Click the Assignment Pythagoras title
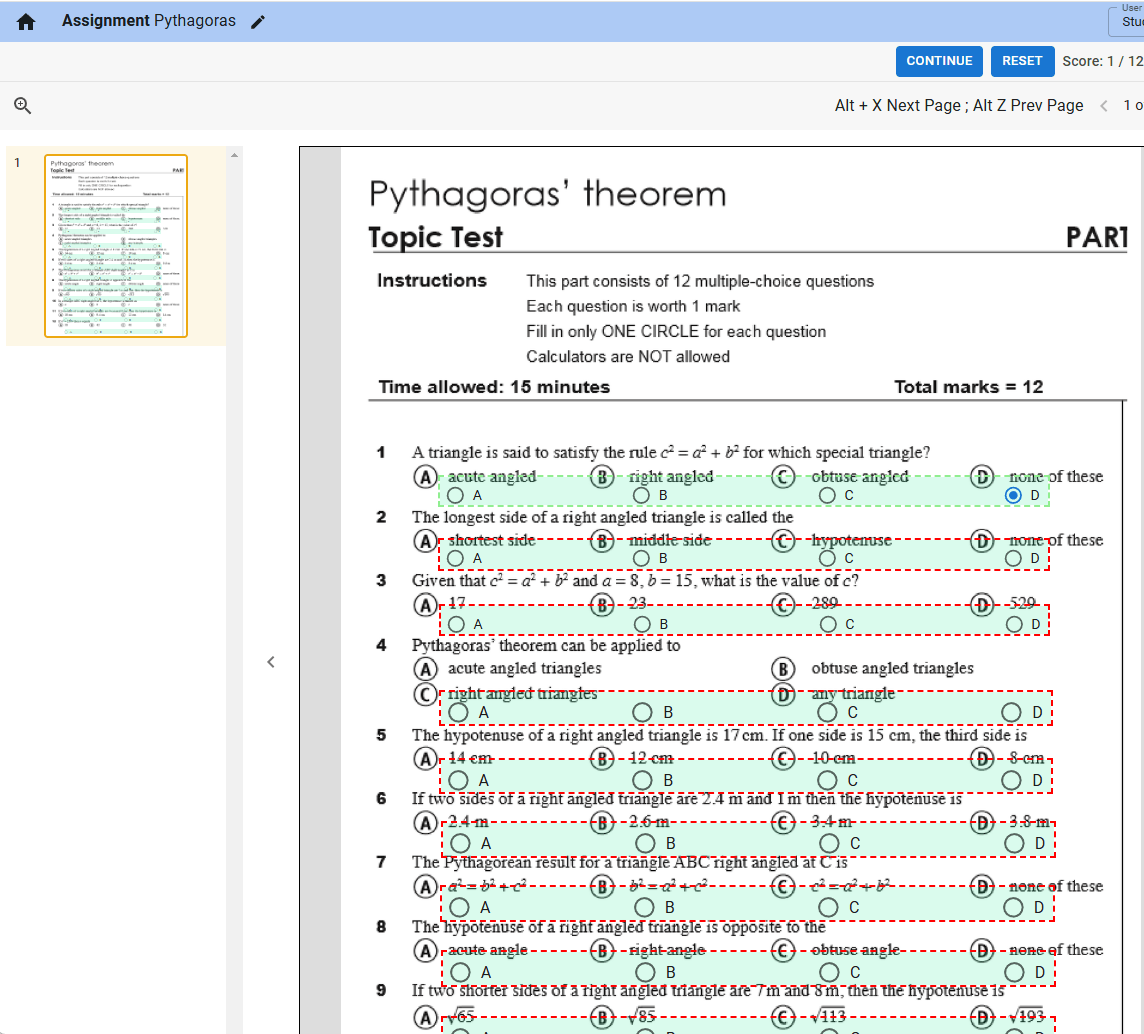The image size is (1144, 1034). click(x=149, y=21)
